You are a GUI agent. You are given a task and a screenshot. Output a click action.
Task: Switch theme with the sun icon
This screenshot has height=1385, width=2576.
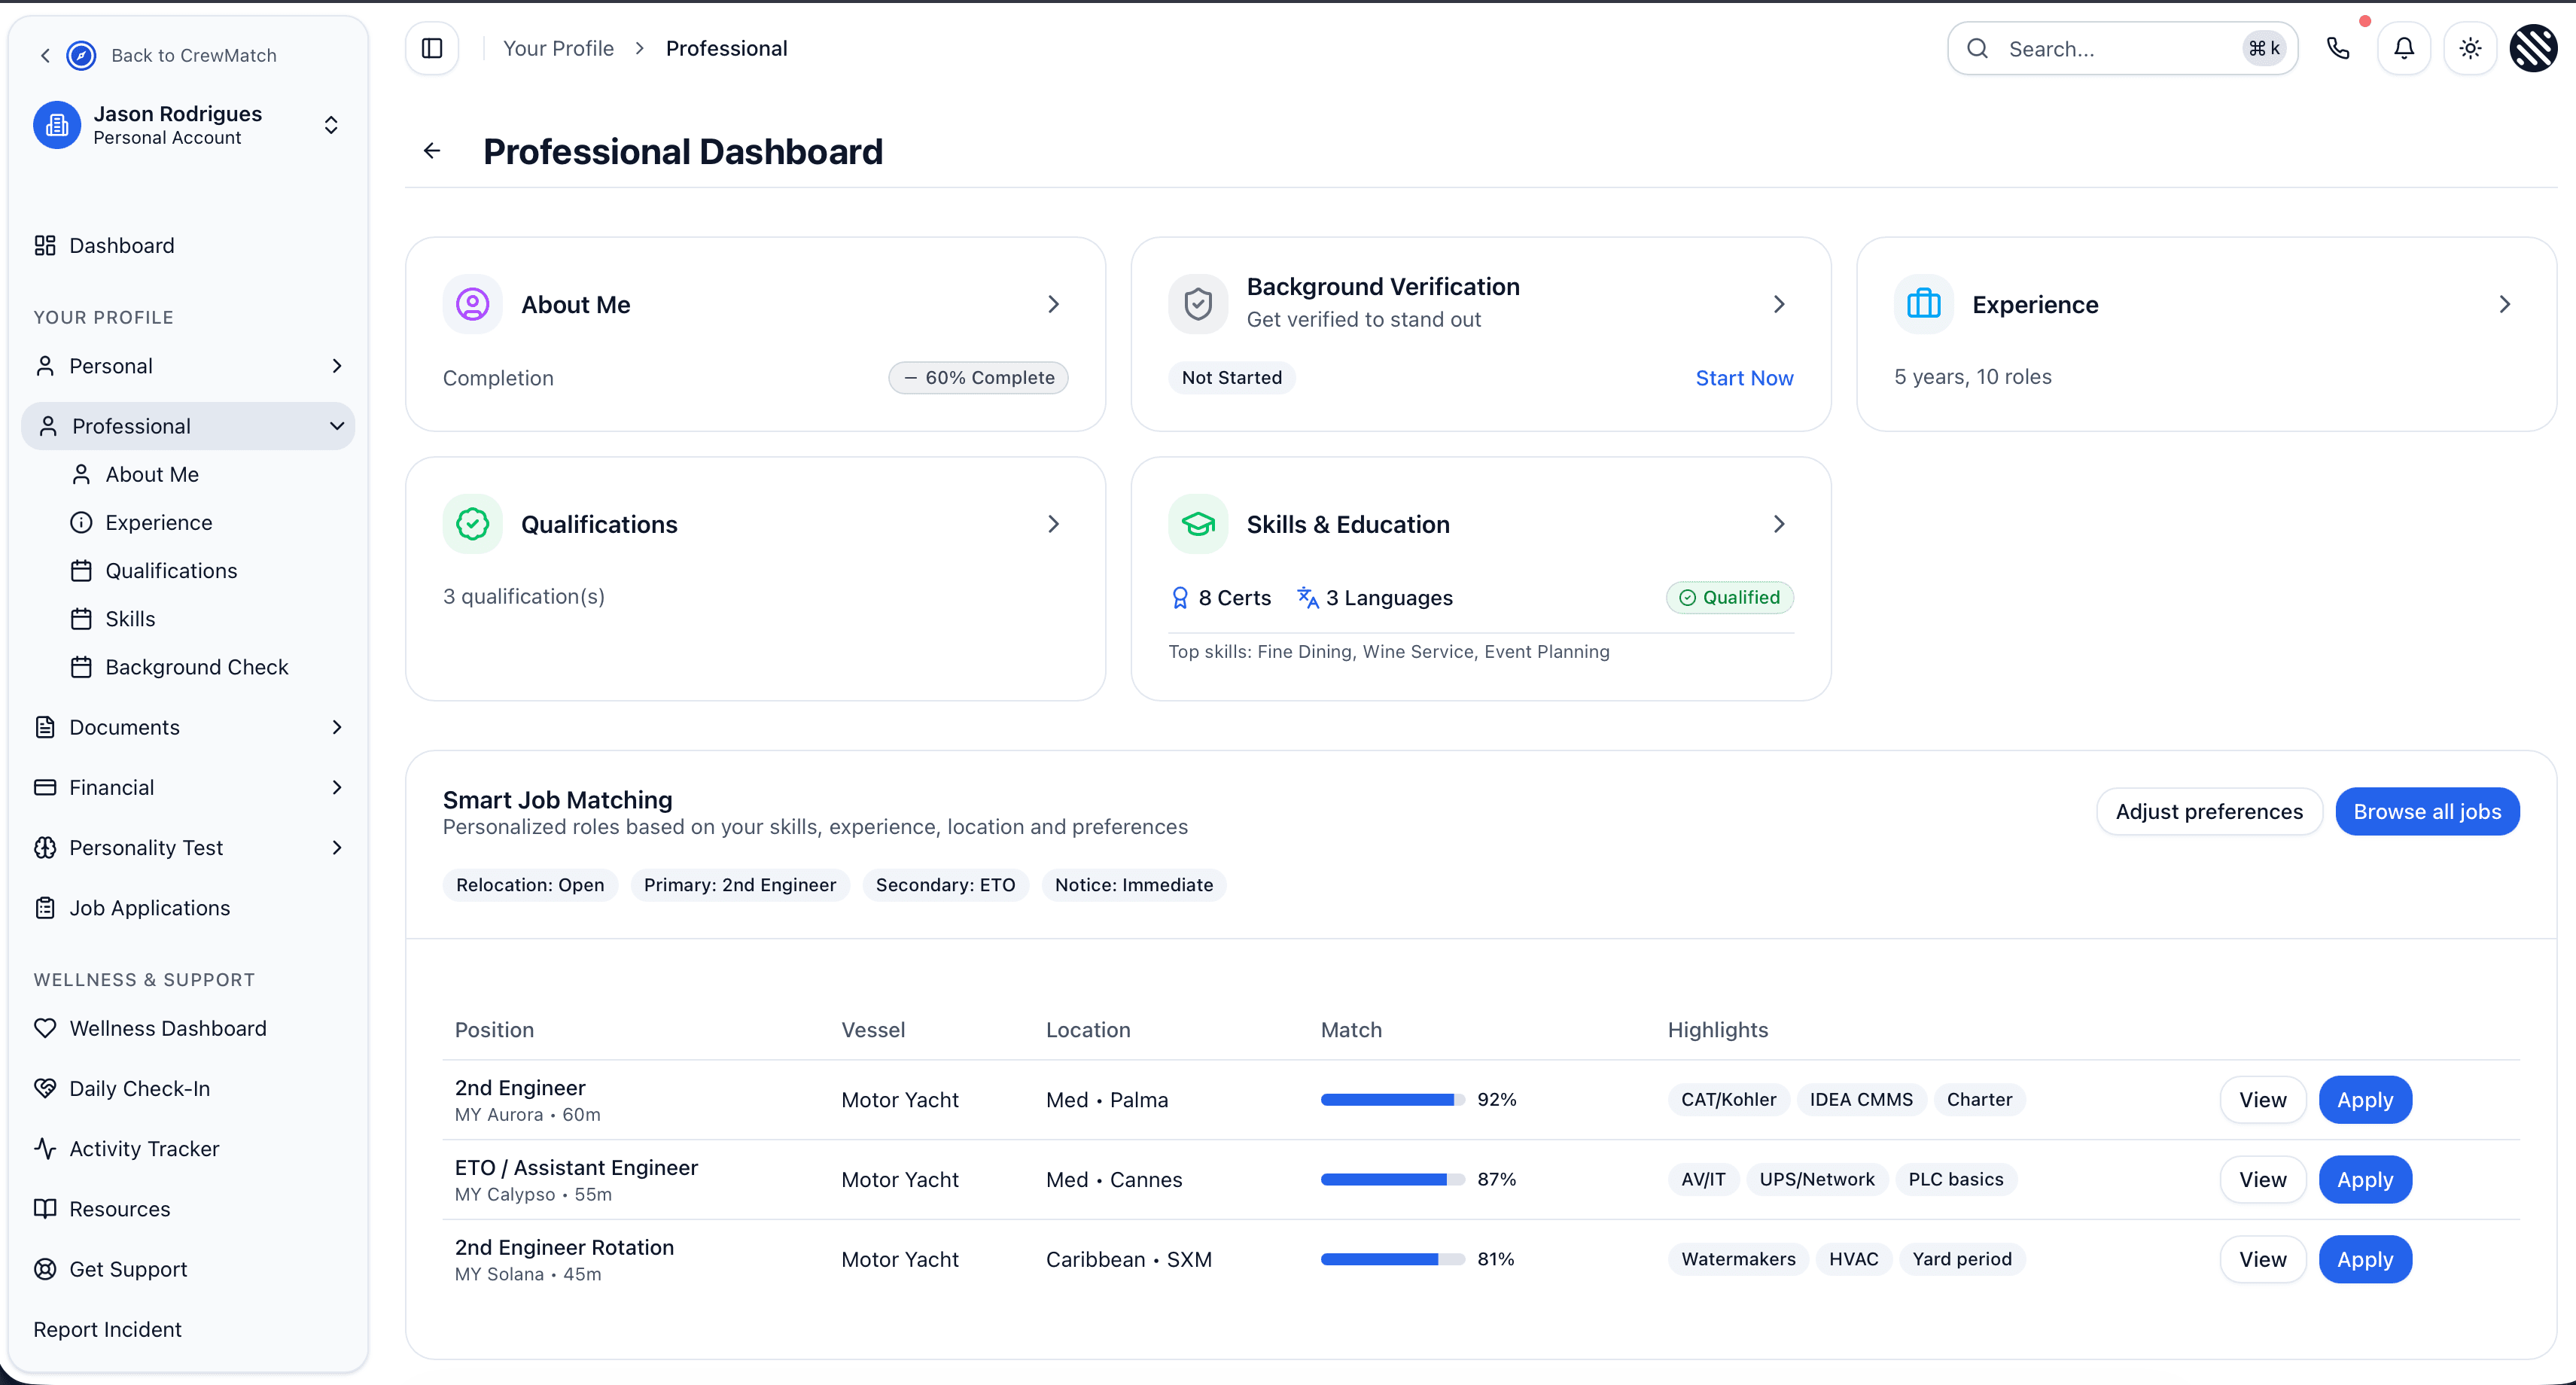tap(2470, 48)
